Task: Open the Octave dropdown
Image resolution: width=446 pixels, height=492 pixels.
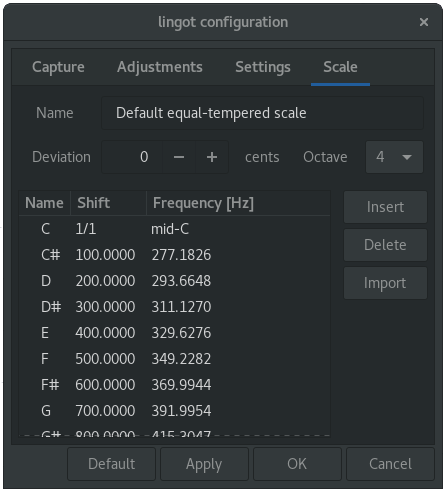Action: pyautogui.click(x=394, y=157)
